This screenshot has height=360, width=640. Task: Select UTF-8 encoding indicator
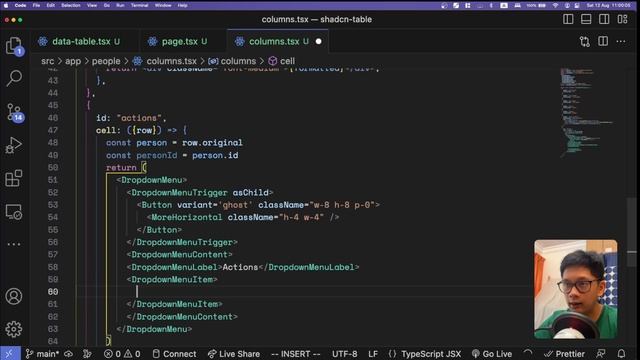pos(344,353)
